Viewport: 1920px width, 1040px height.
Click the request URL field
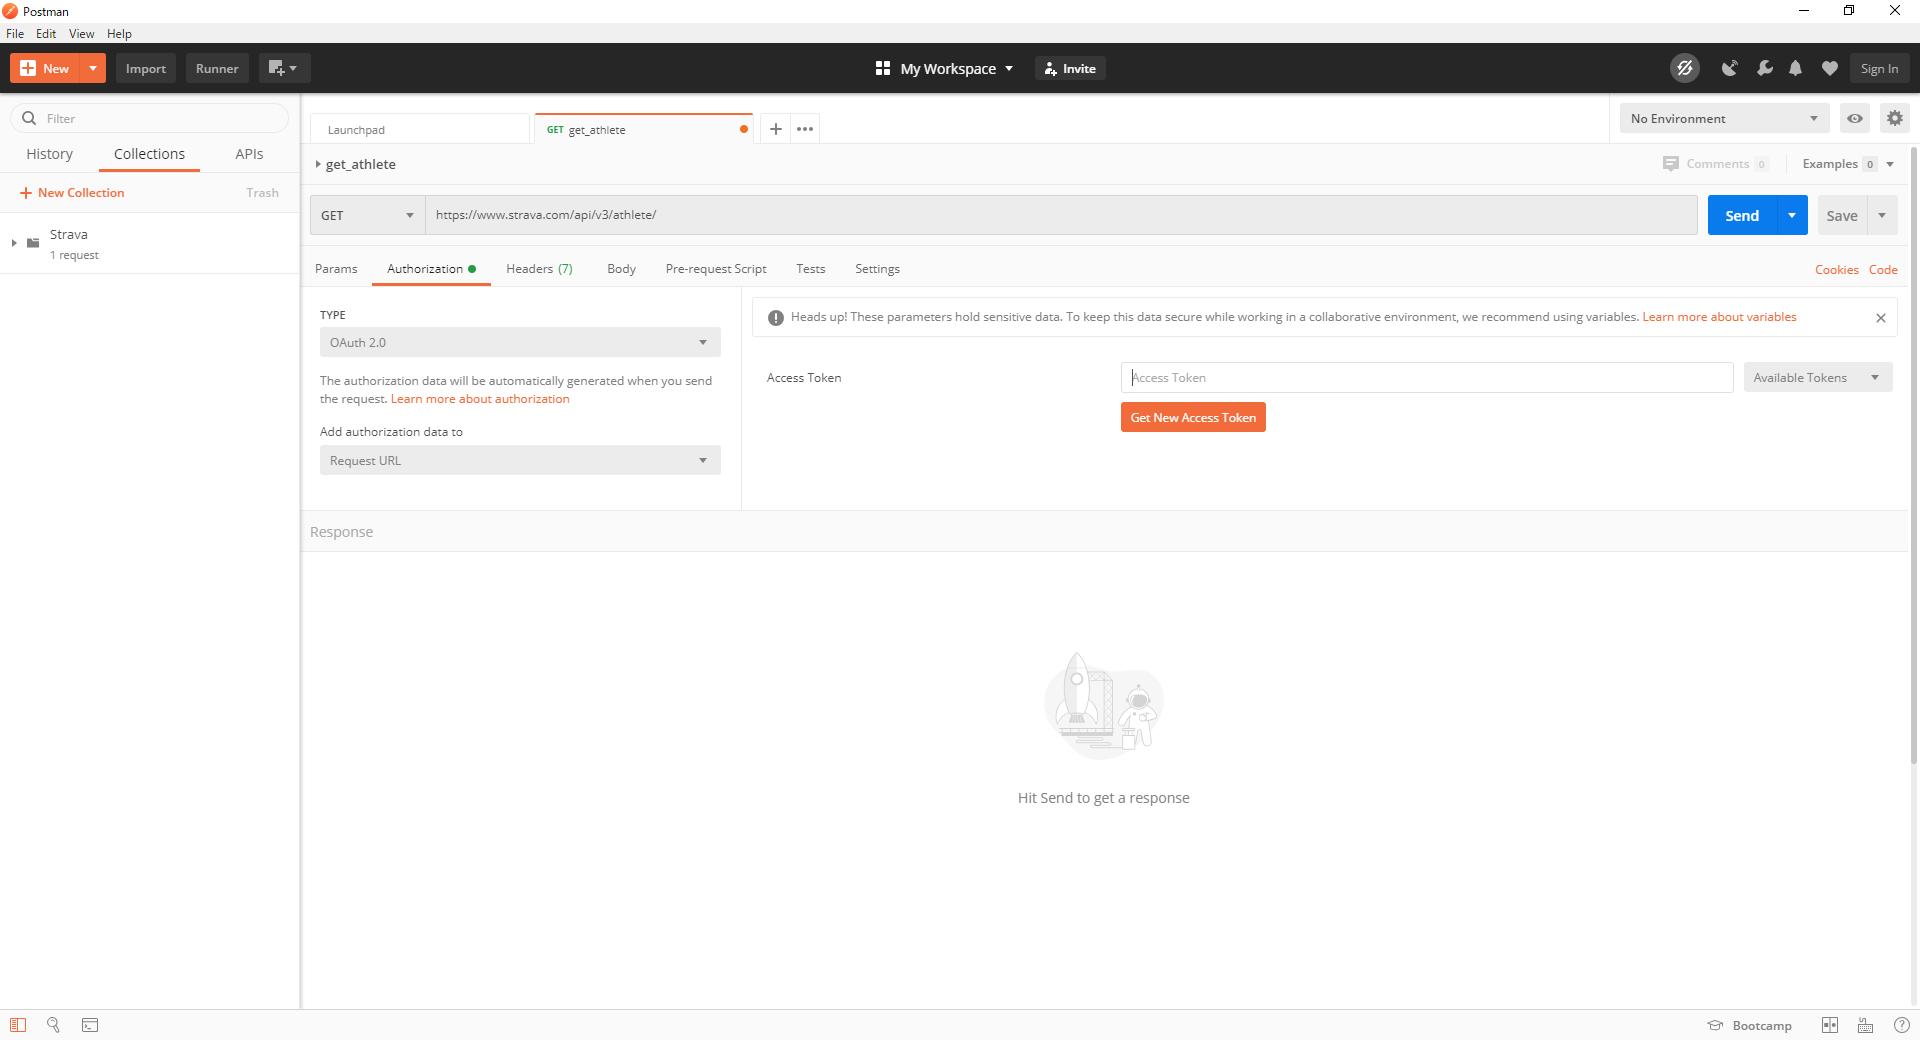coord(1061,215)
